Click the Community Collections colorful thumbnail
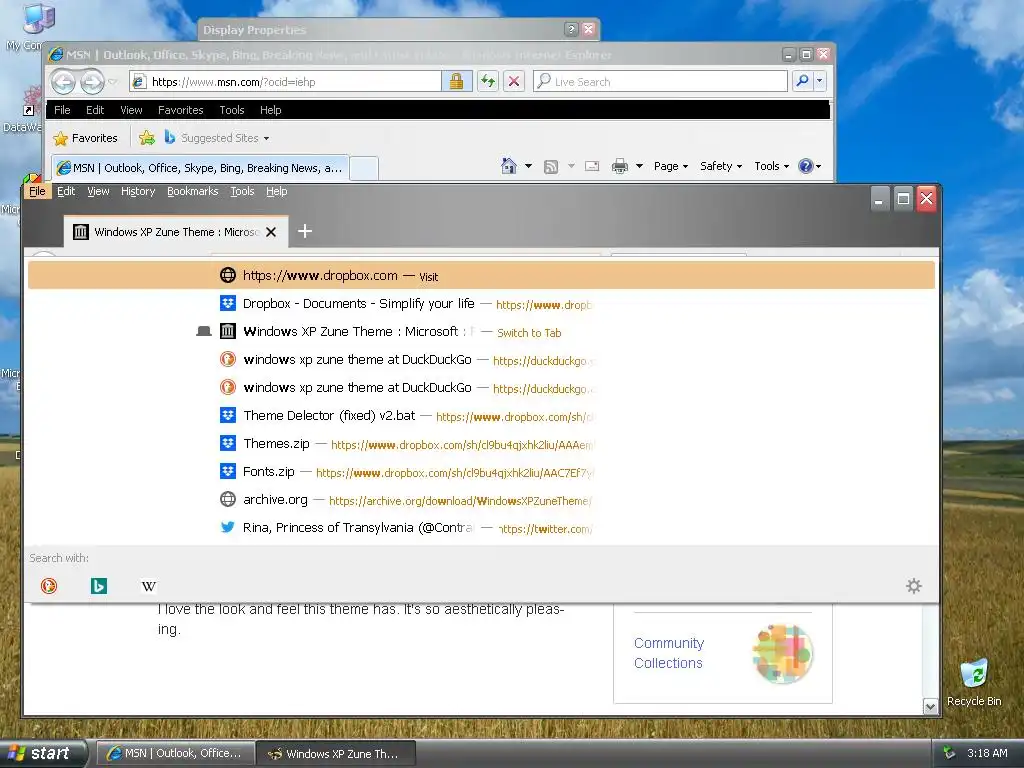The width and height of the screenshot is (1024, 768). [x=782, y=654]
